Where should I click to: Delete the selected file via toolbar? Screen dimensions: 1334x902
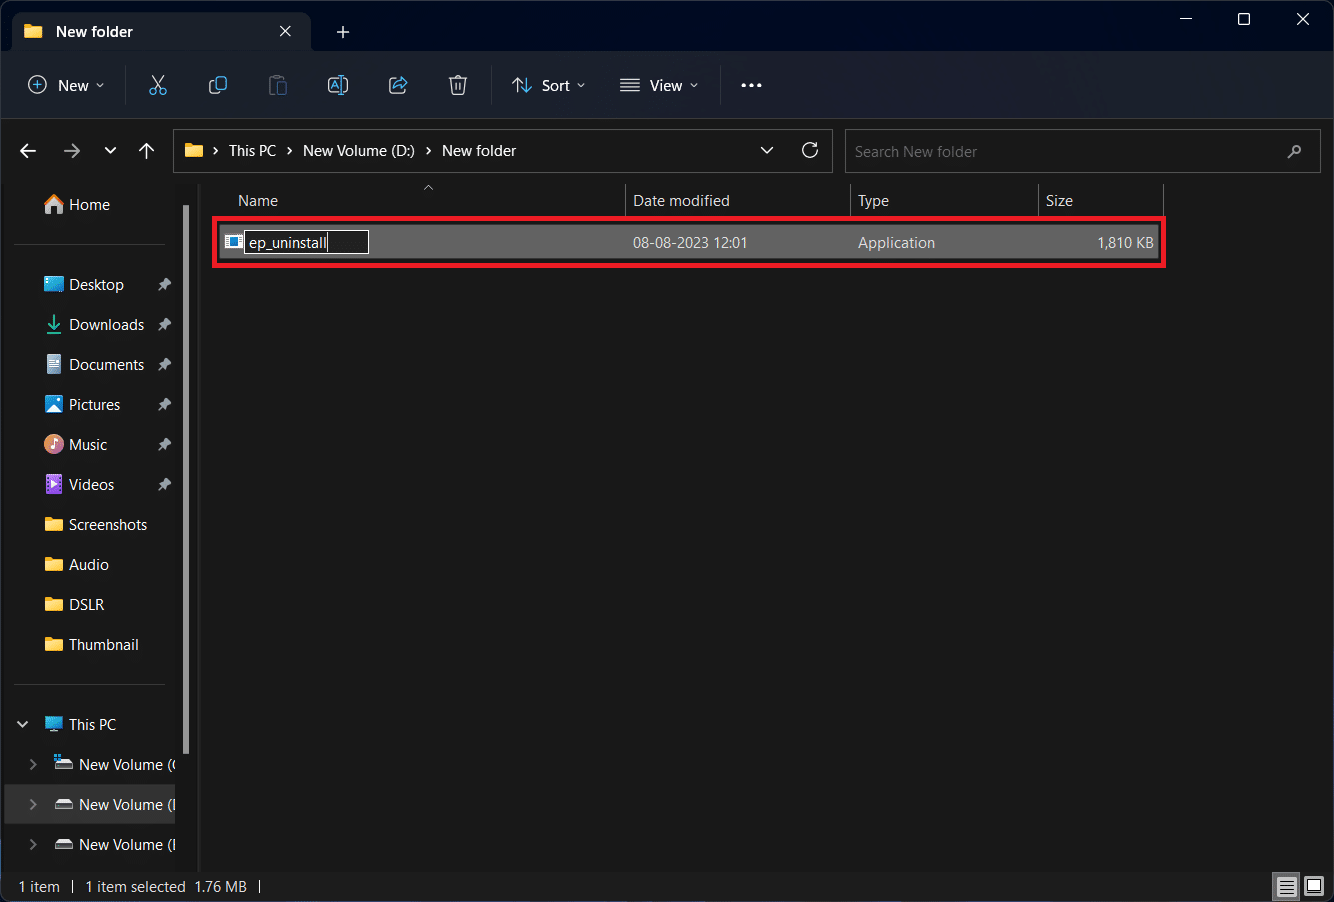457,85
